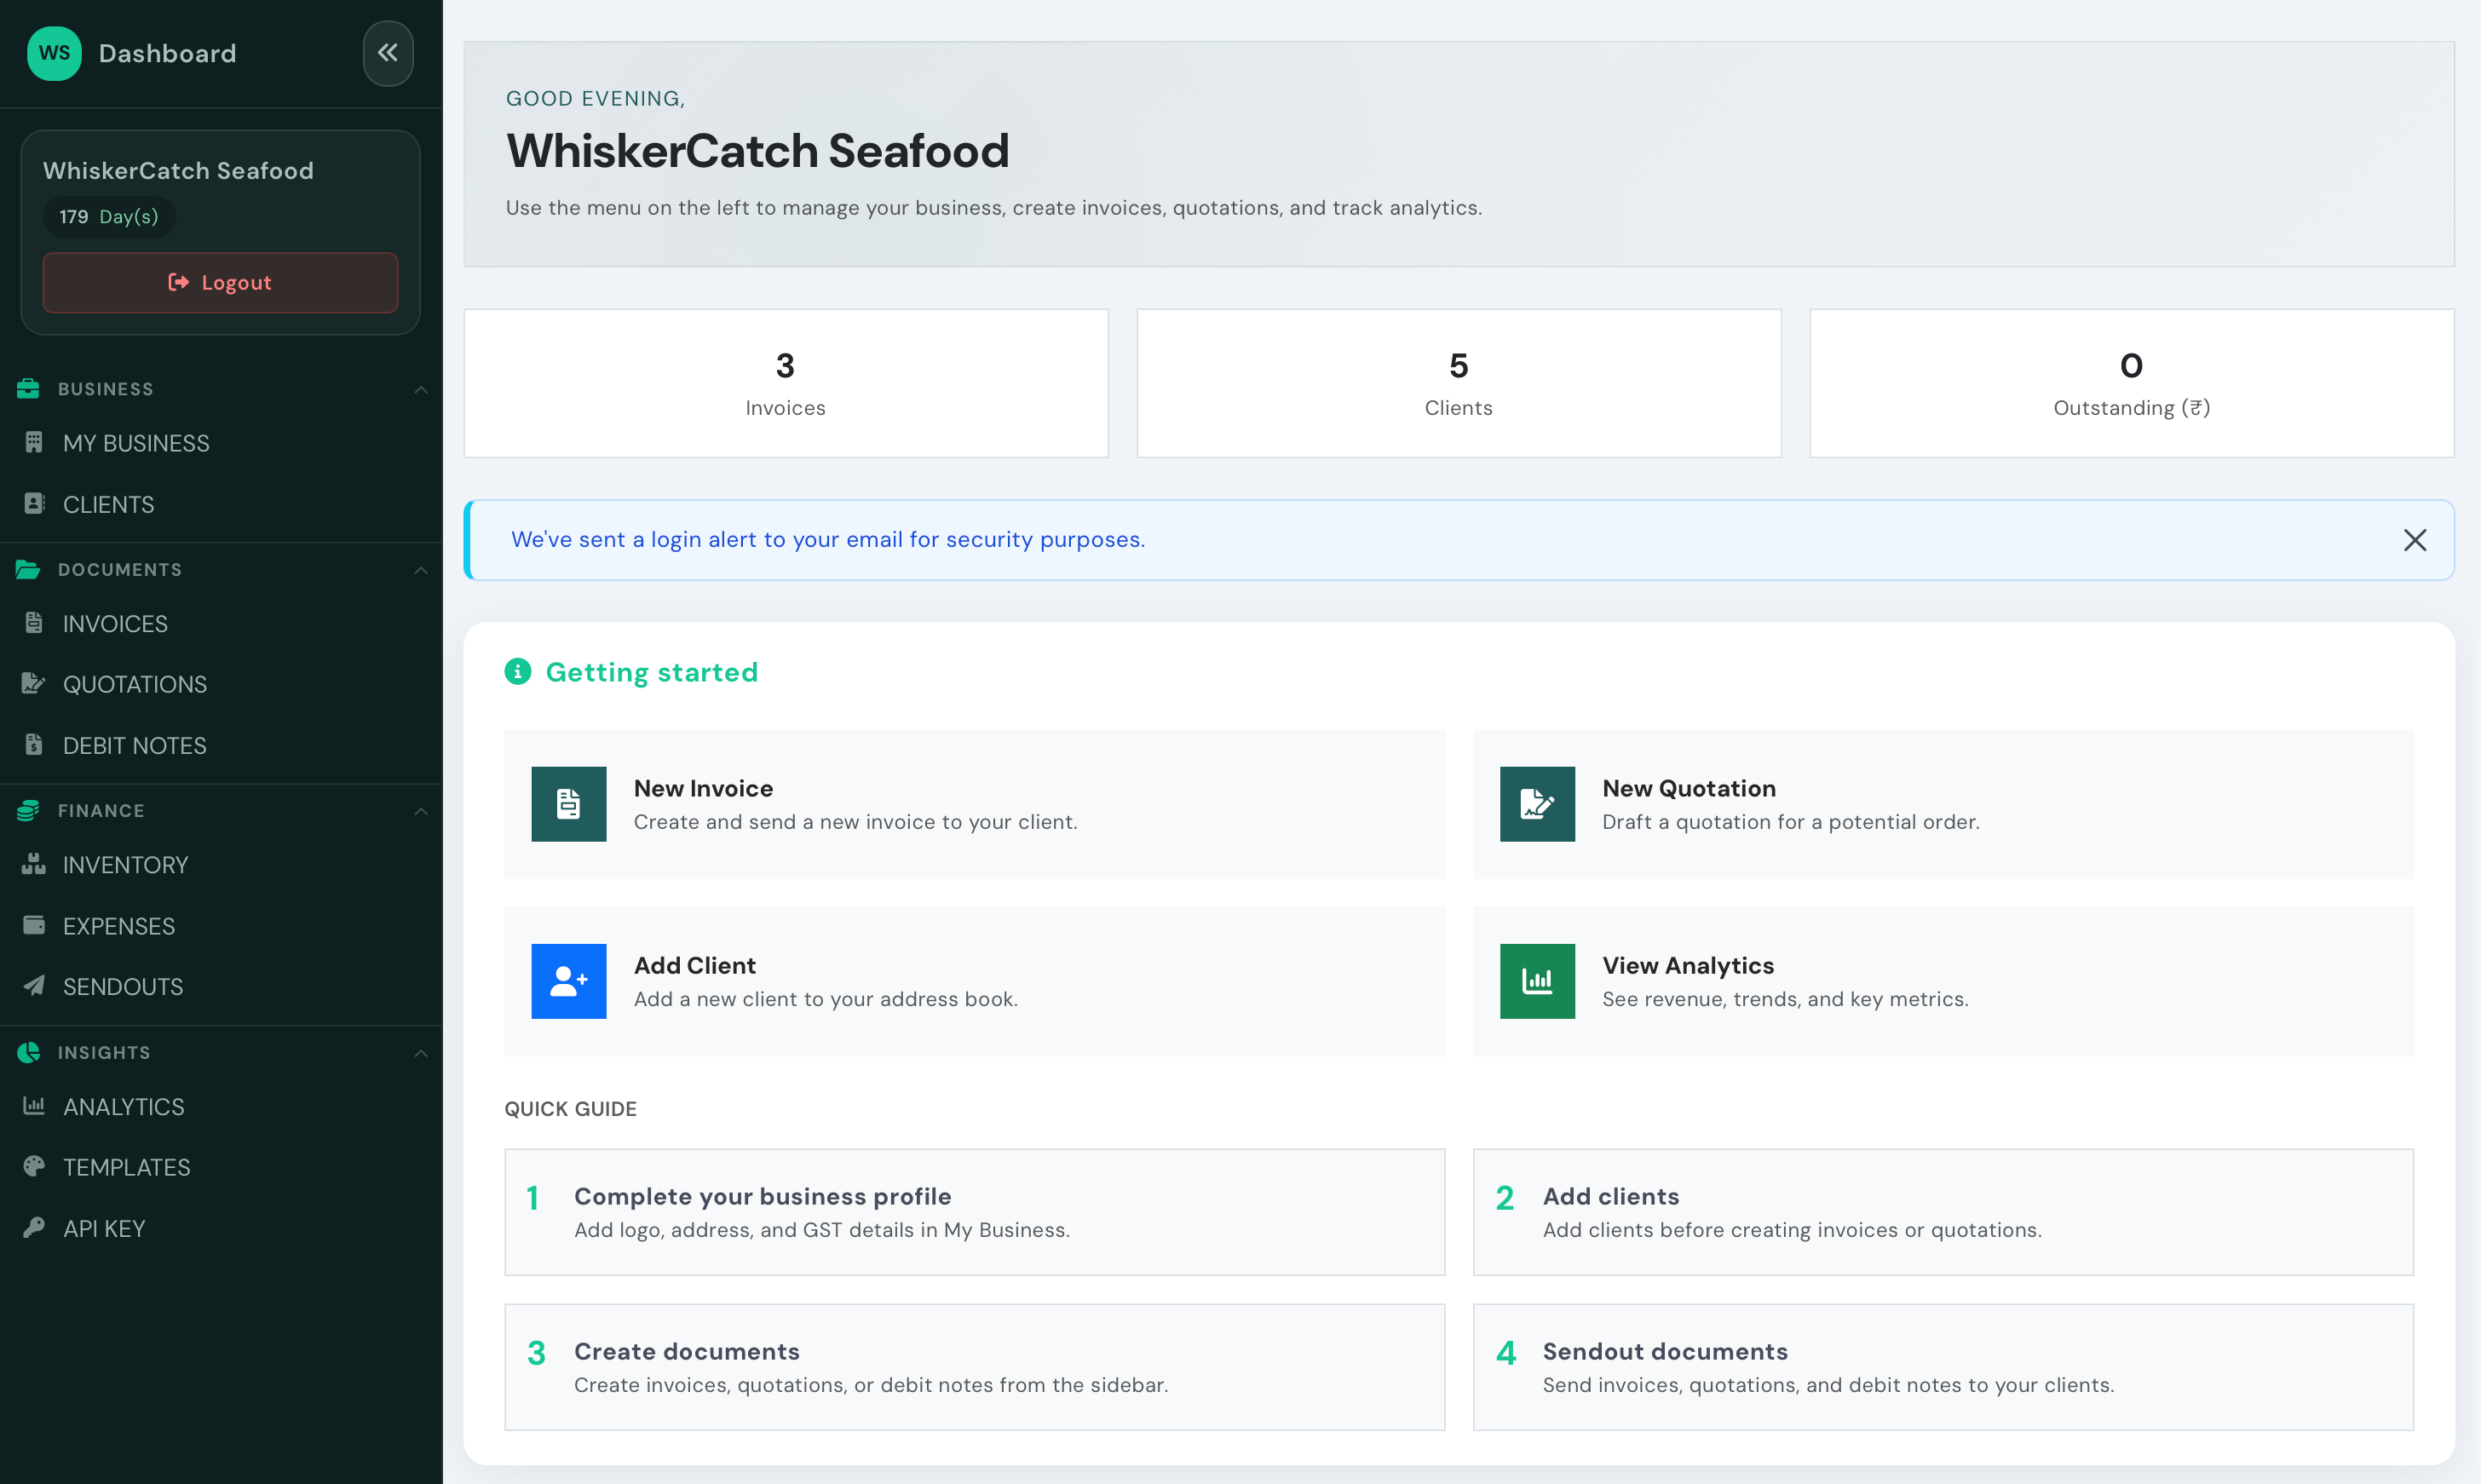Click the Expenses wallet icon

click(x=33, y=925)
